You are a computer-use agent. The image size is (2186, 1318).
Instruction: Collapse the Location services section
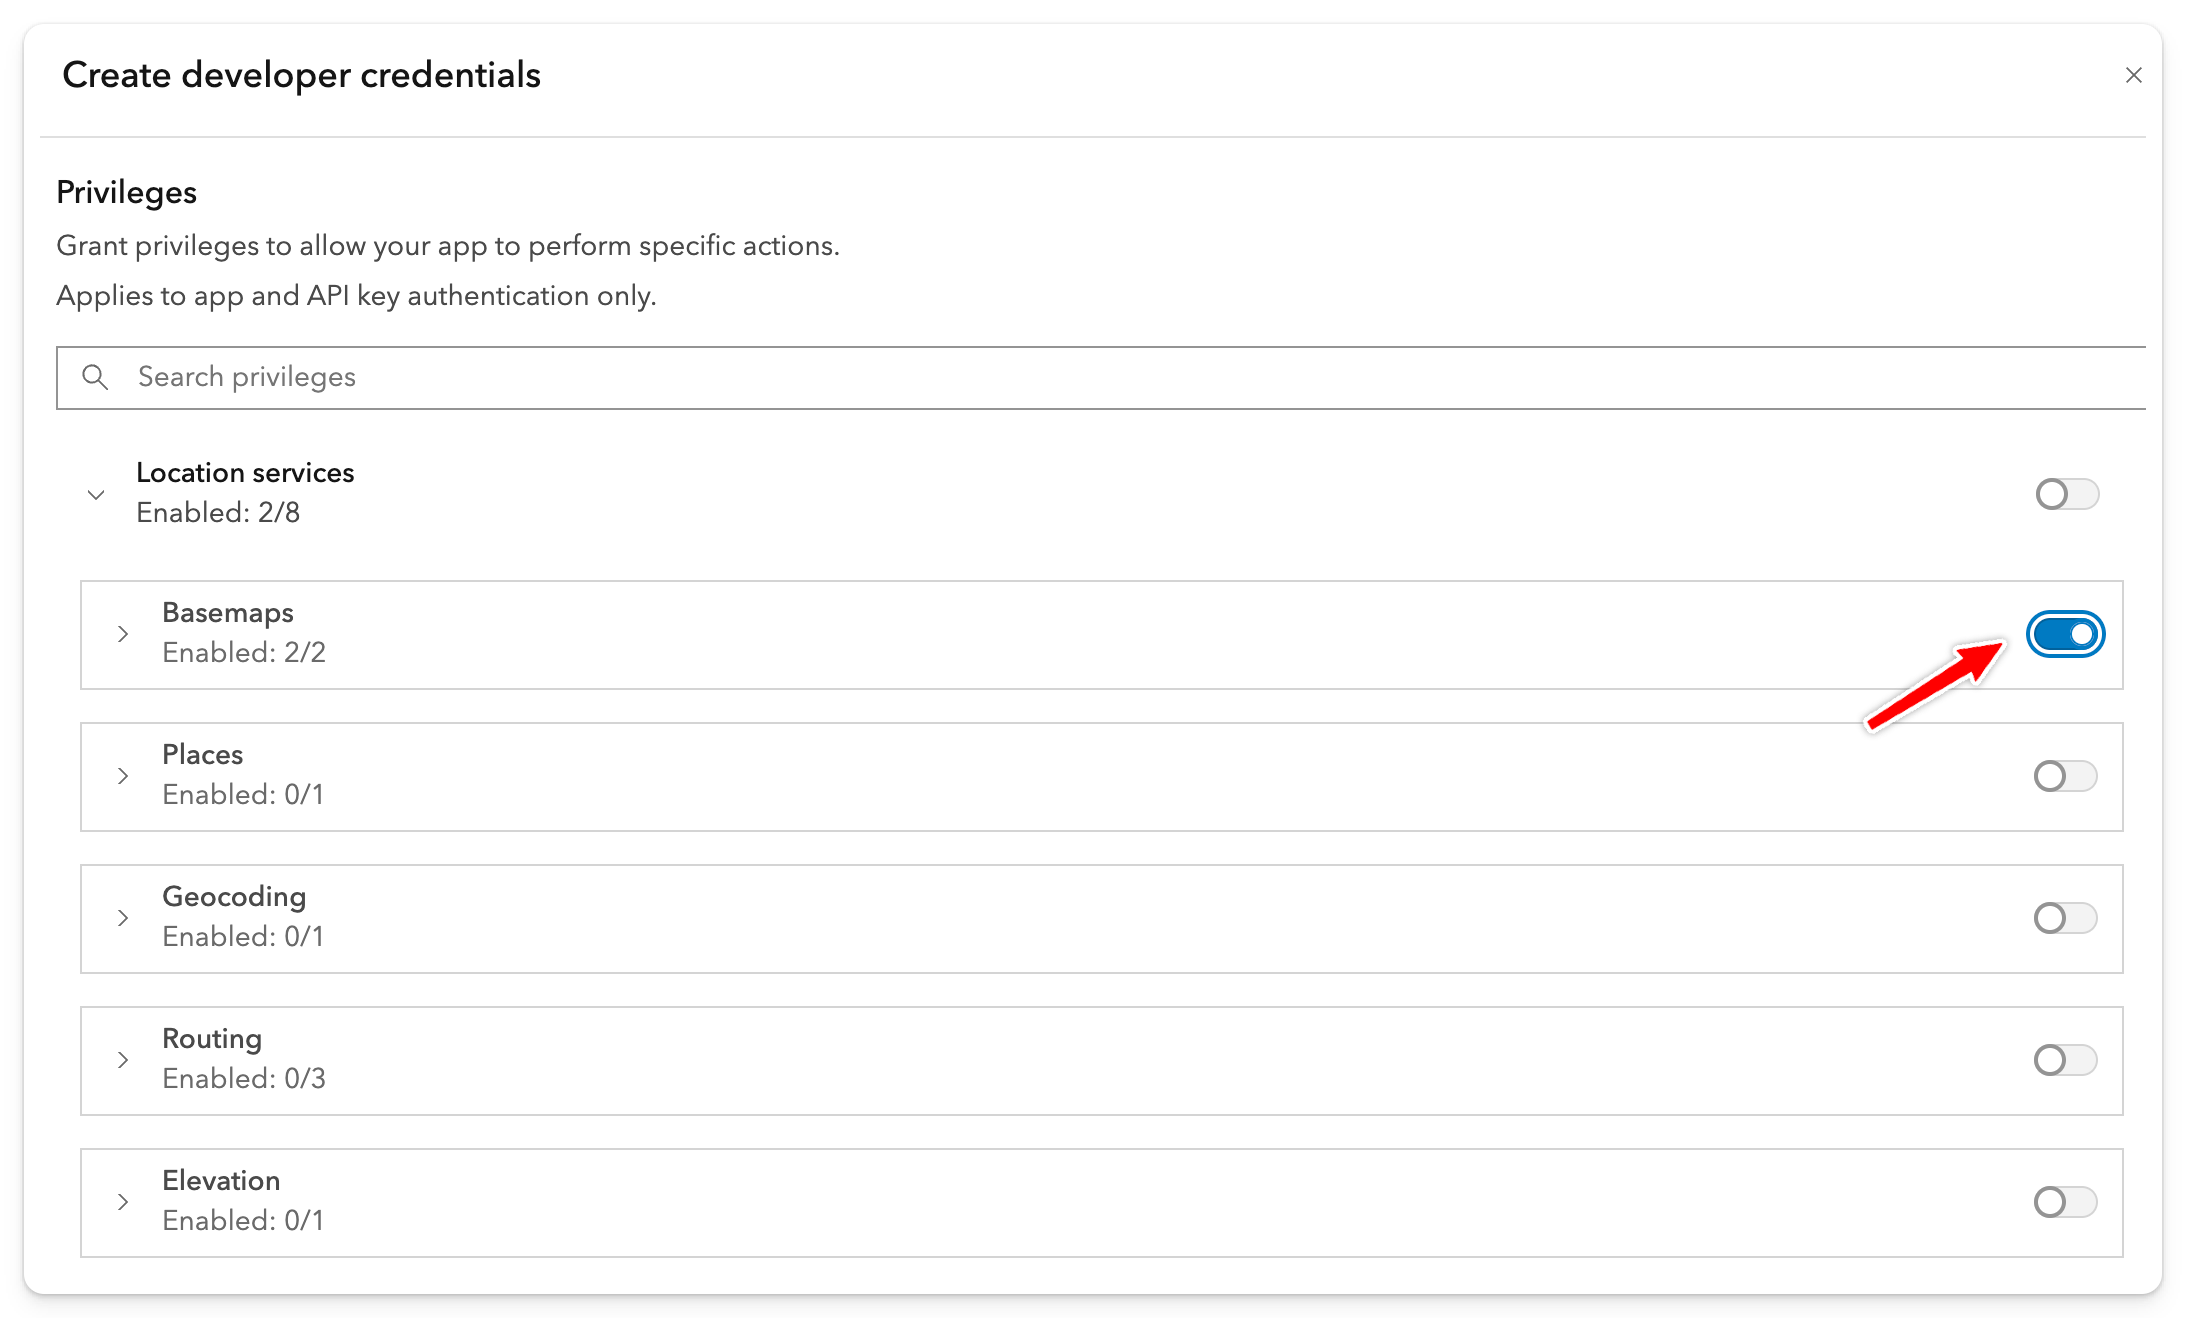coord(96,494)
